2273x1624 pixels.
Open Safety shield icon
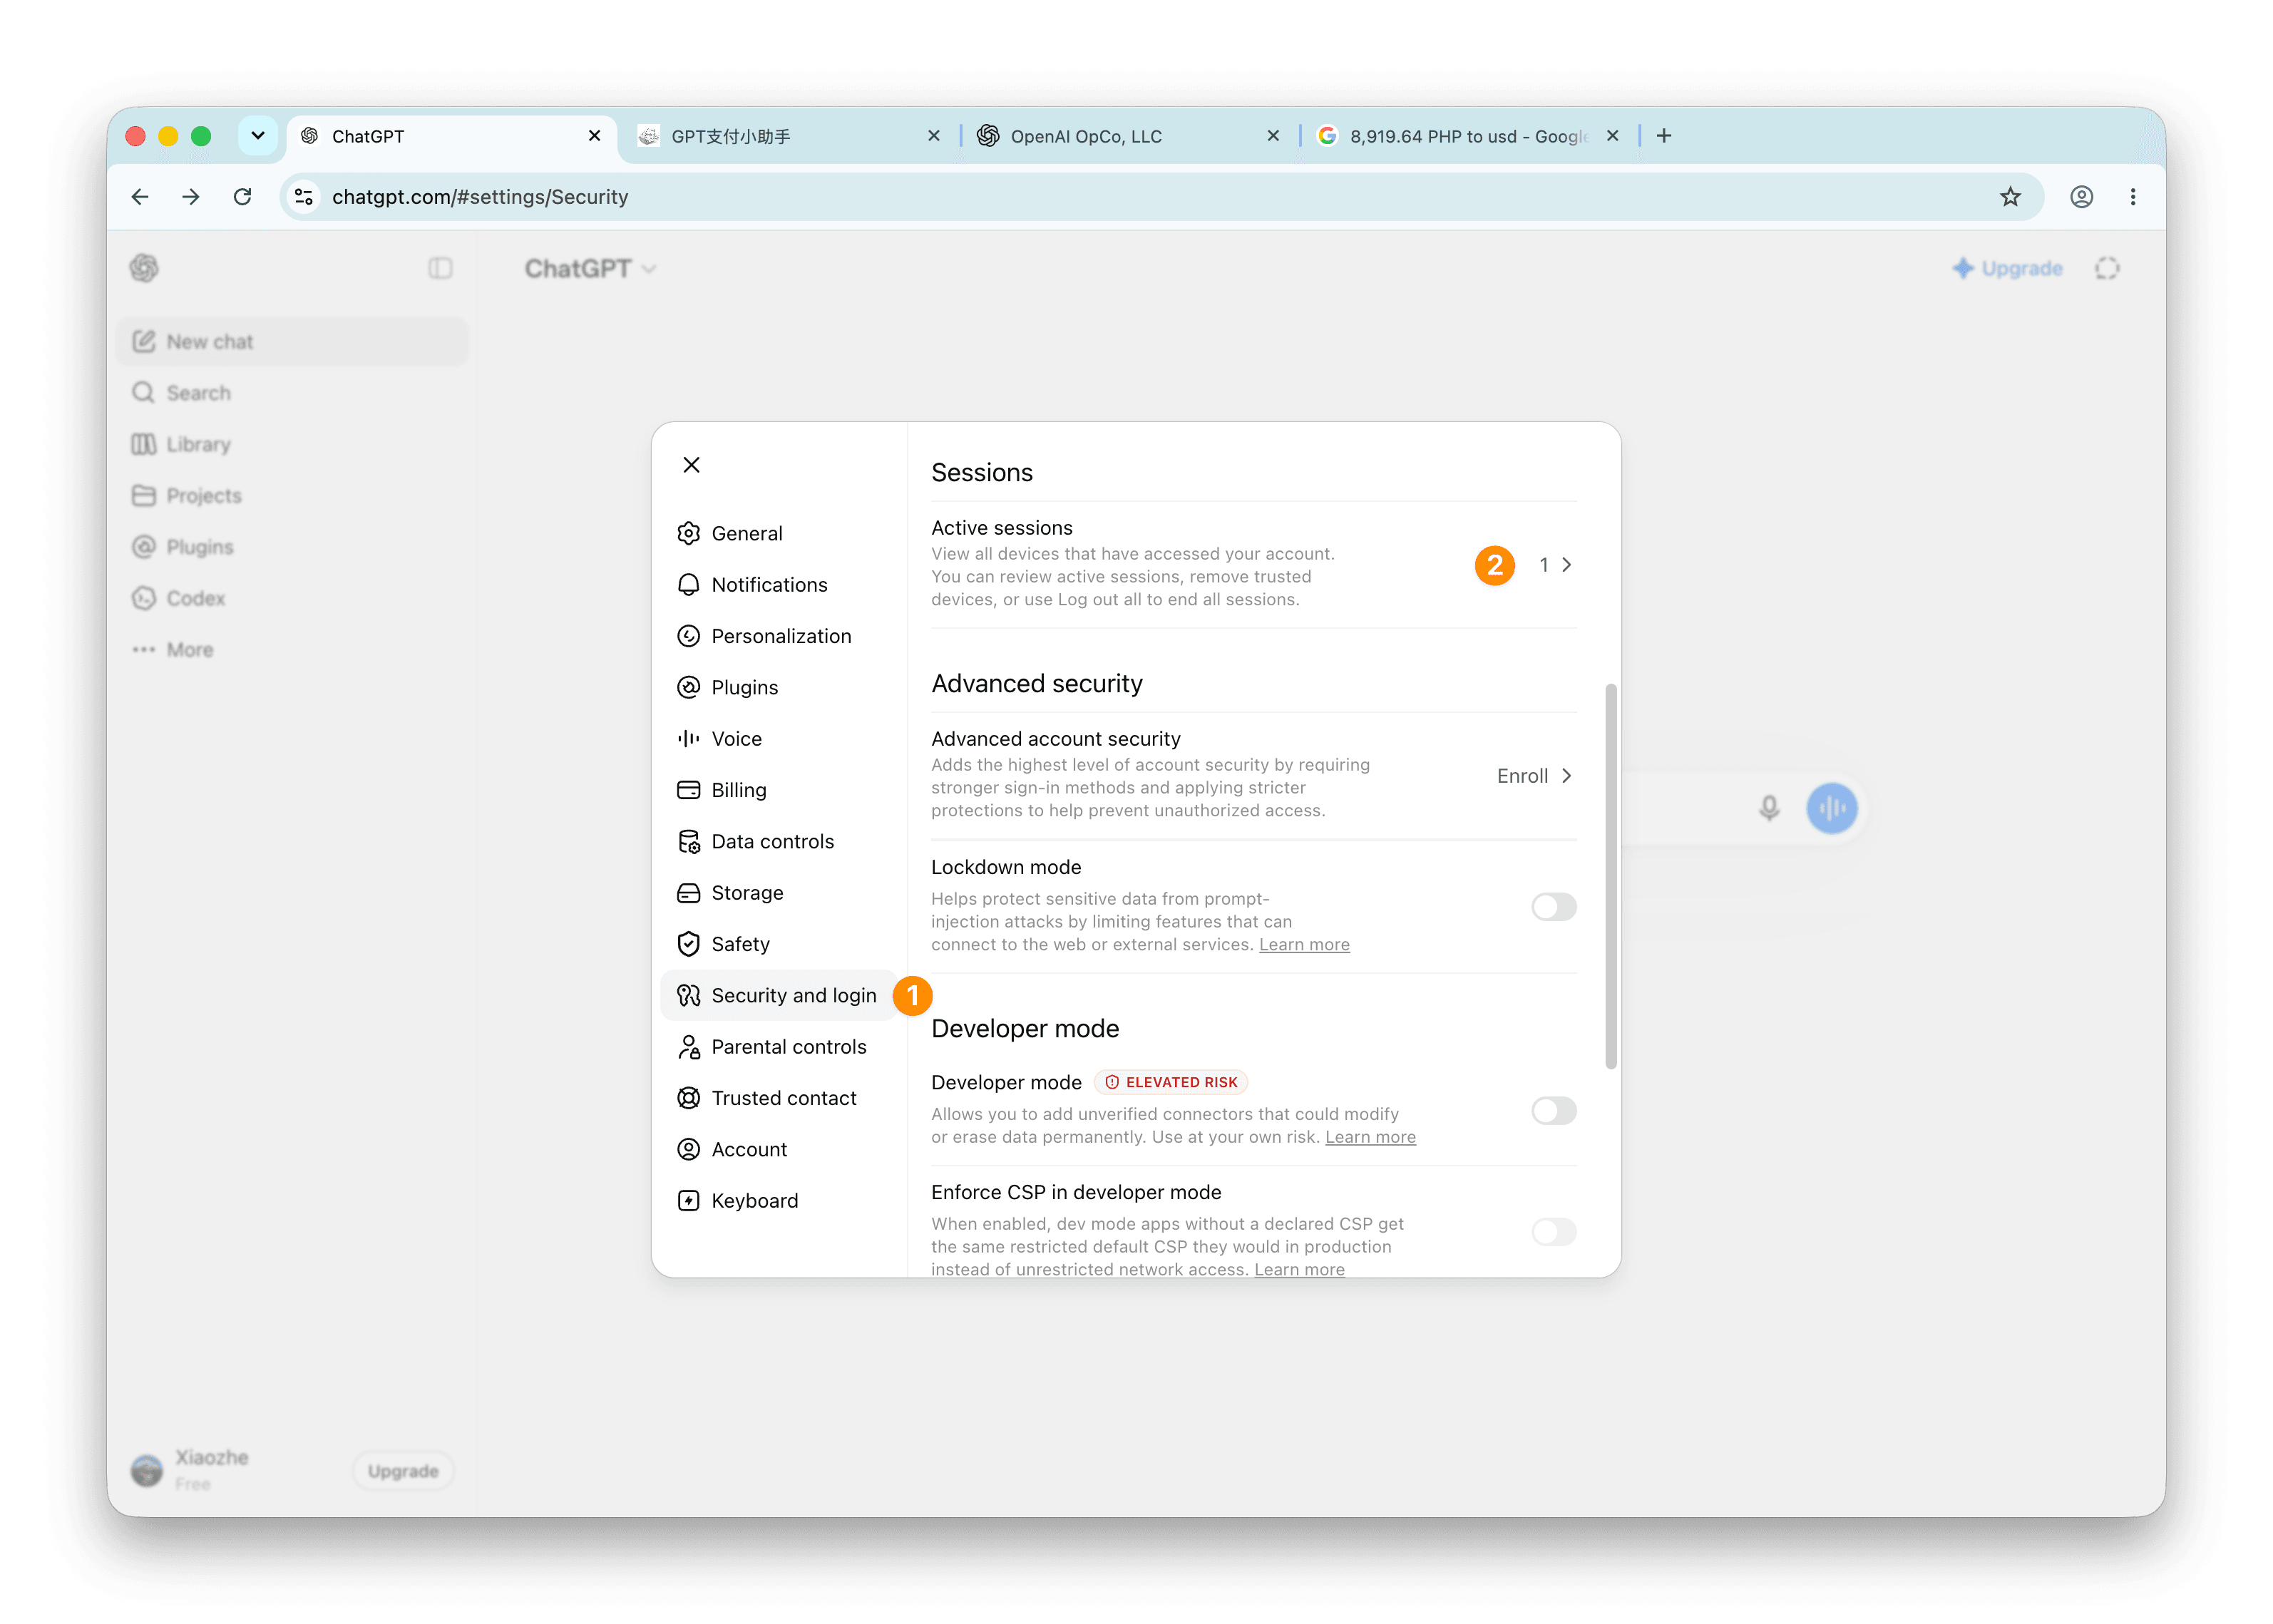[x=688, y=944]
